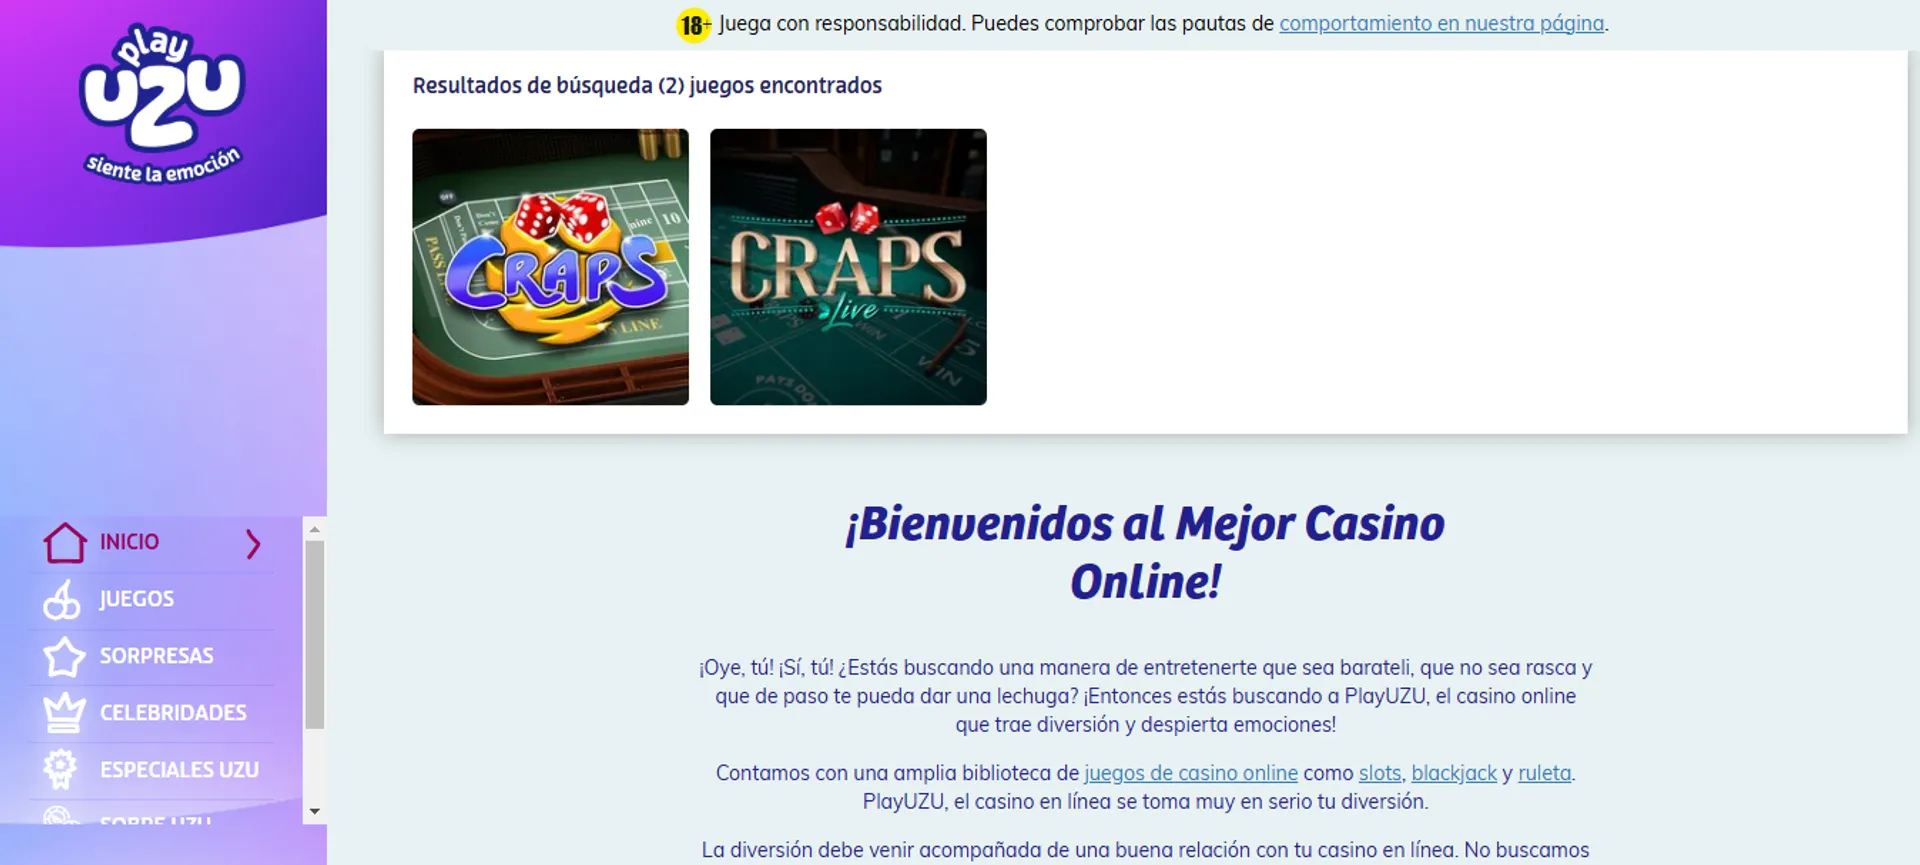1920x865 pixels.
Task: Click the Resultados de búsqueda heading
Action: point(647,86)
